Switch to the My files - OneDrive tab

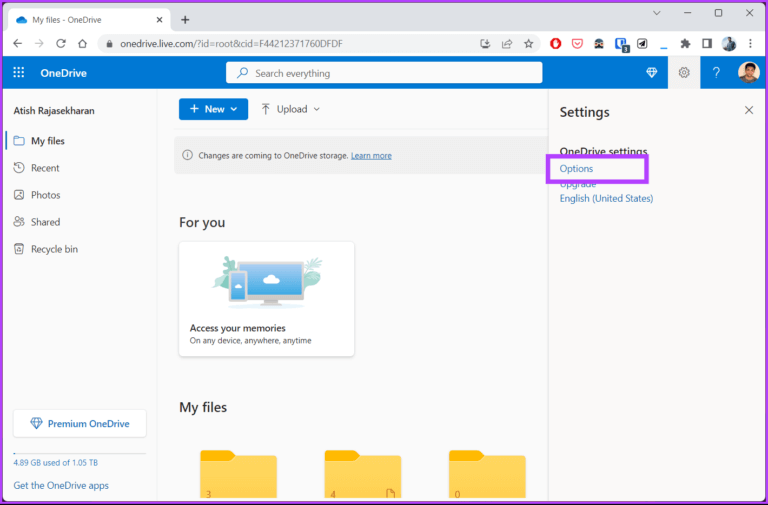point(89,20)
